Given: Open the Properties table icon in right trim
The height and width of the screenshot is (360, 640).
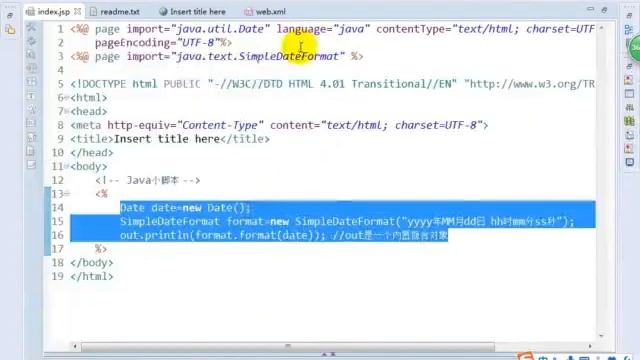Looking at the screenshot, I should [x=629, y=93].
